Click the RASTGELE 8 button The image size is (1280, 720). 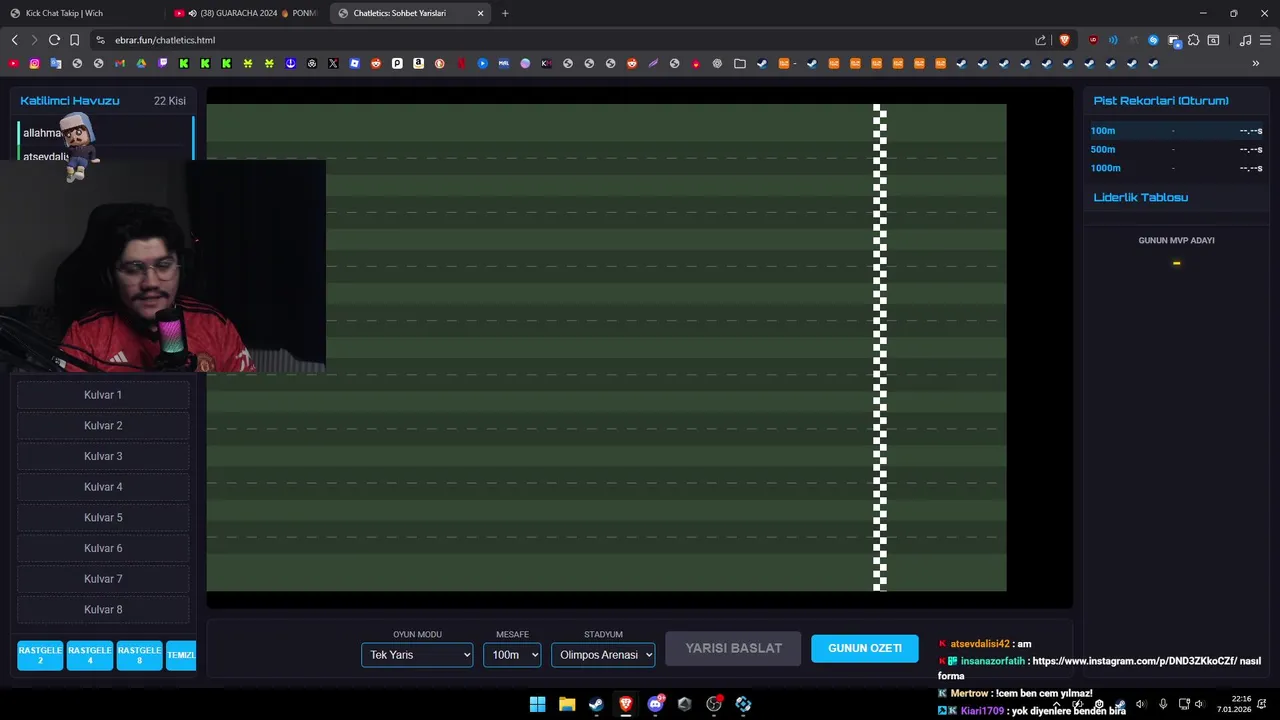[139, 655]
